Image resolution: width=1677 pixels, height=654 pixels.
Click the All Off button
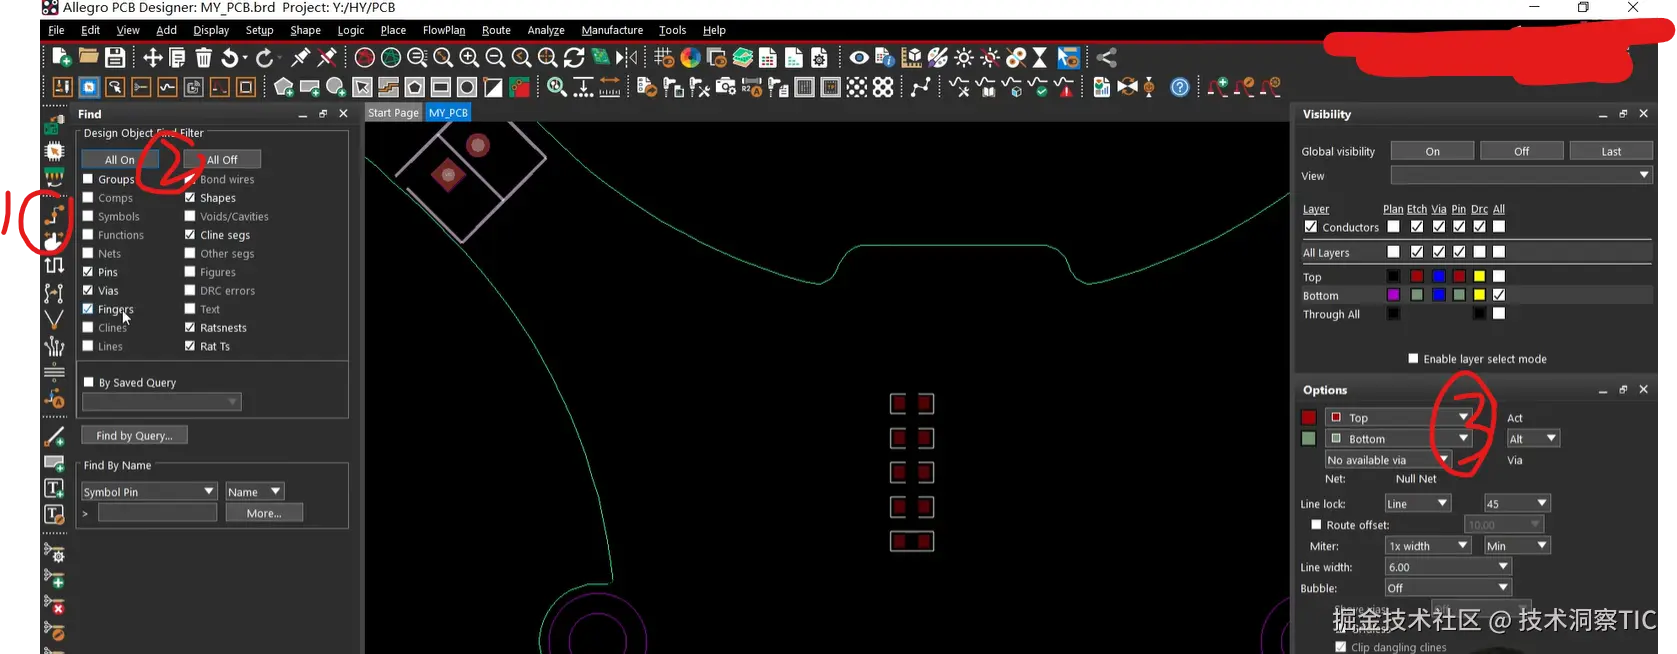pos(222,159)
